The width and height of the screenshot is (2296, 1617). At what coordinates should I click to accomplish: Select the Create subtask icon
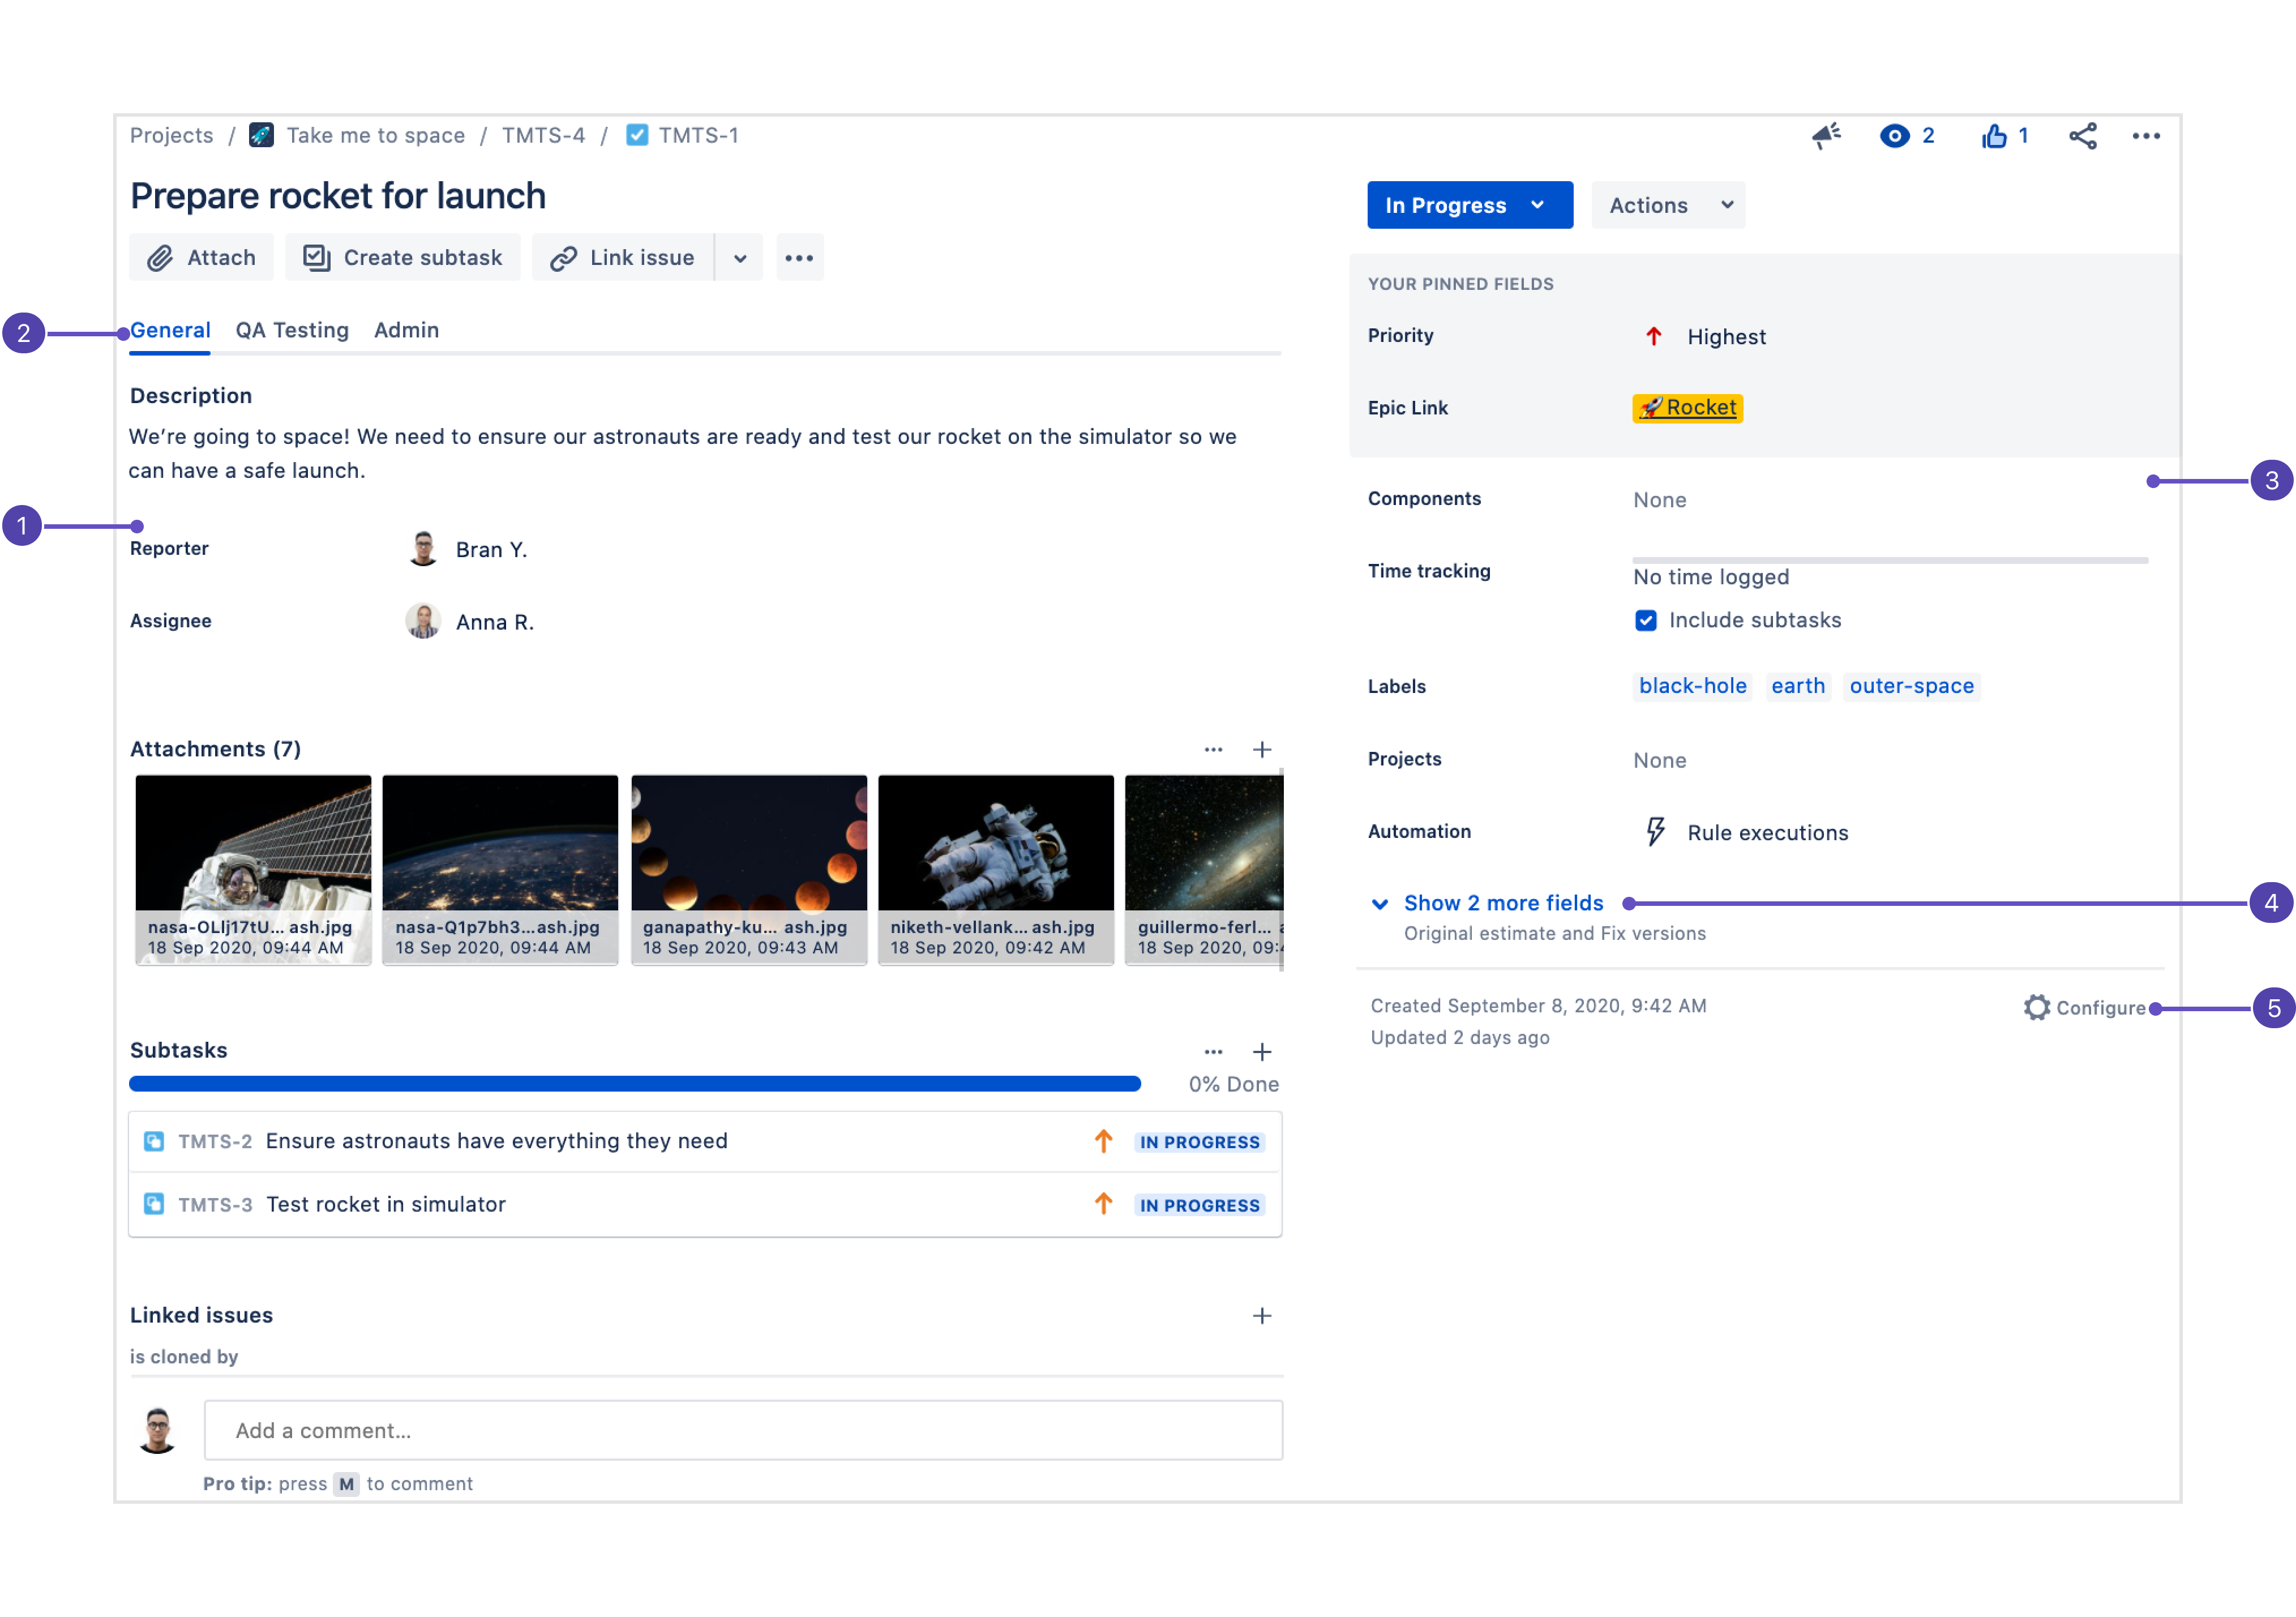[315, 257]
